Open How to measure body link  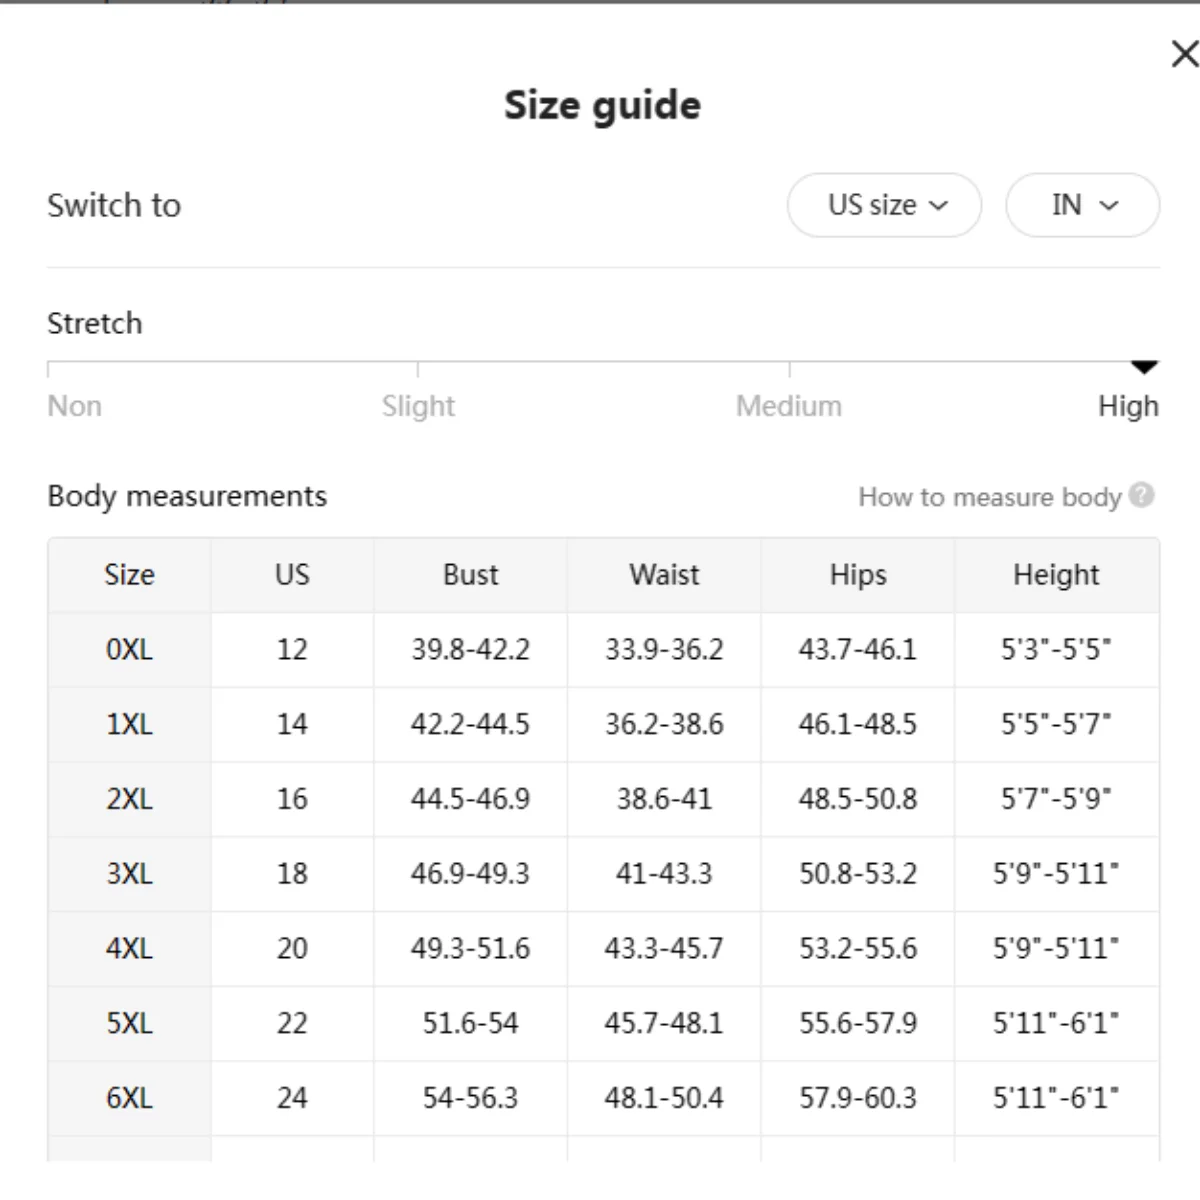(x=989, y=497)
